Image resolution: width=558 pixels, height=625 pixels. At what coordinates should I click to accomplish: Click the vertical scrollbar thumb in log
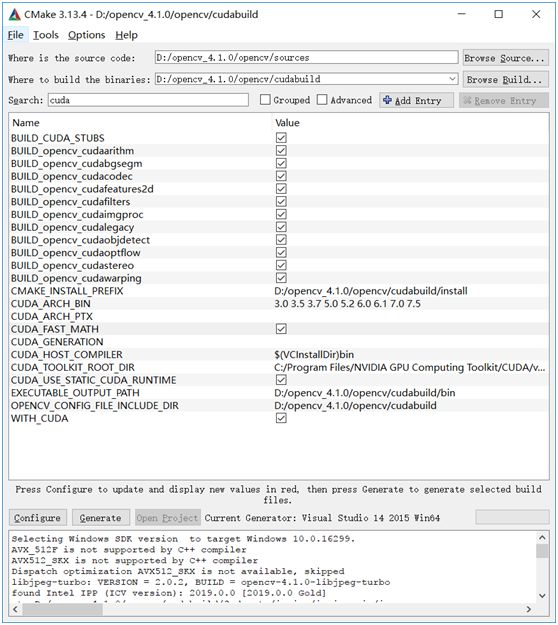542,551
